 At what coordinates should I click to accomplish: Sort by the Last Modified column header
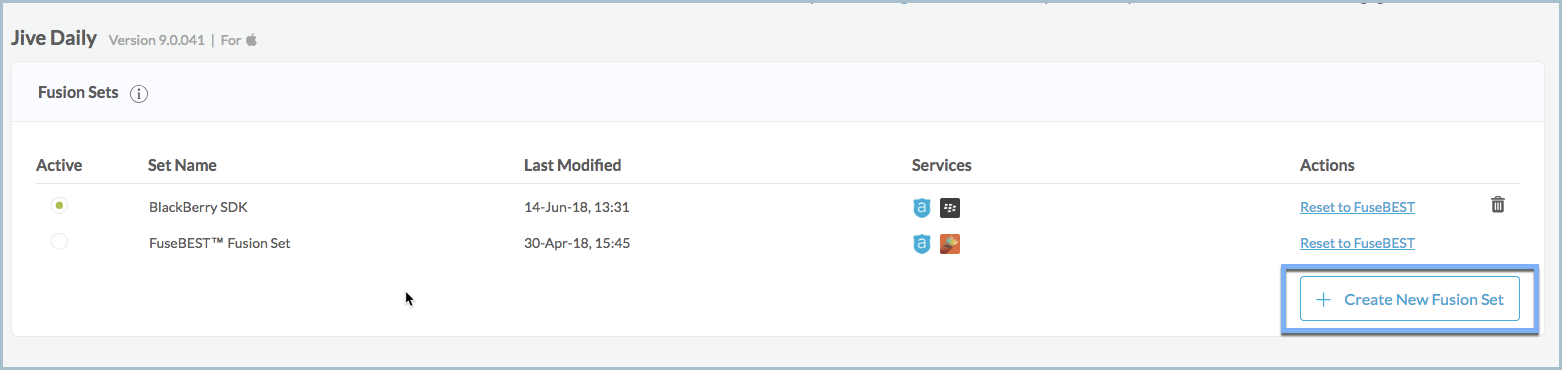coord(572,165)
